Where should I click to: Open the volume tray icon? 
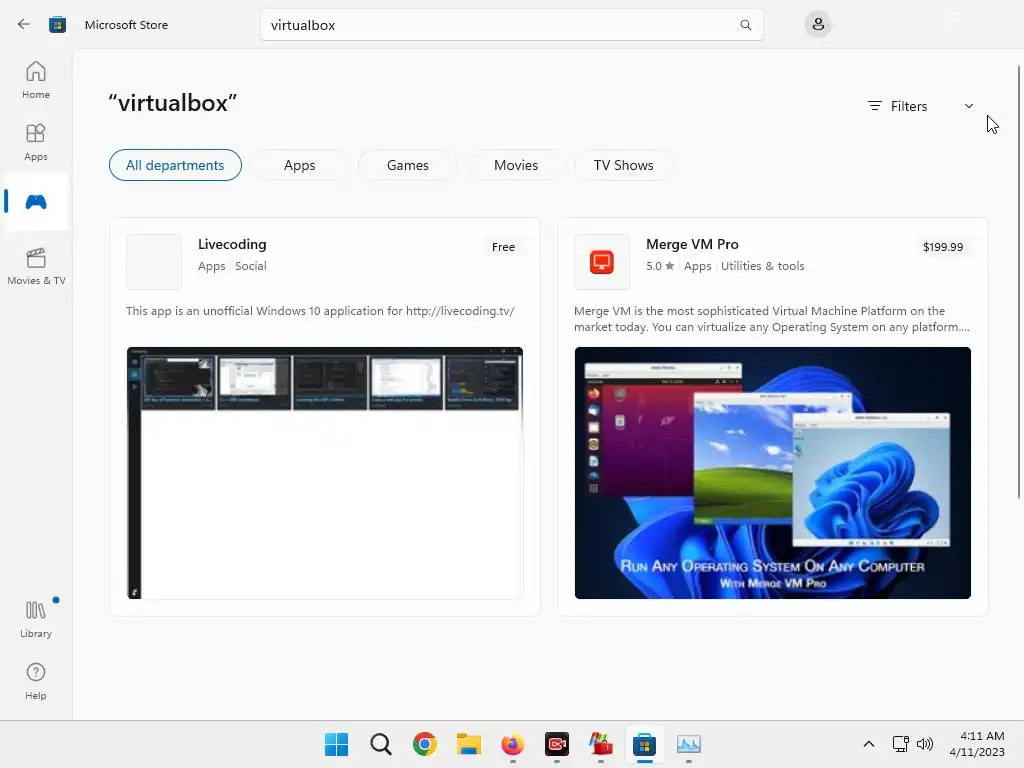[925, 744]
